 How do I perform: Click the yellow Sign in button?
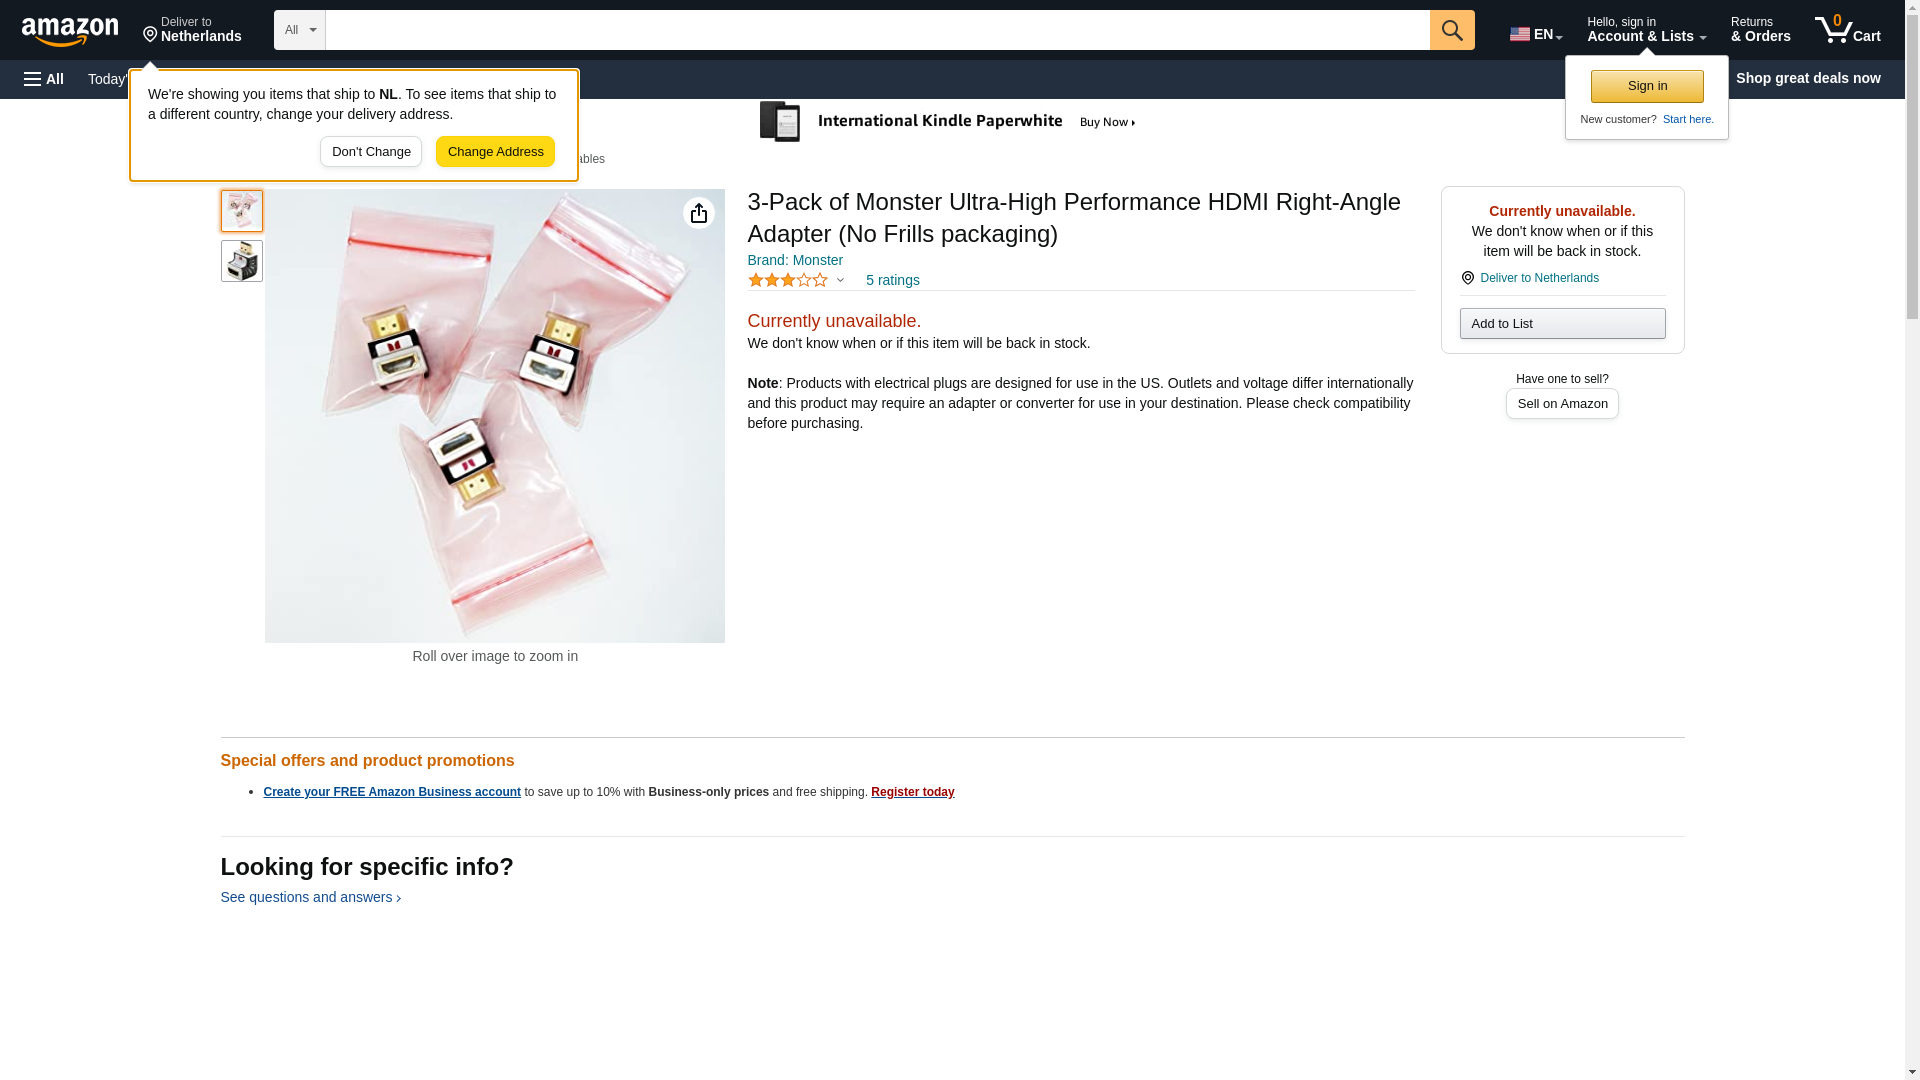pyautogui.click(x=1646, y=86)
